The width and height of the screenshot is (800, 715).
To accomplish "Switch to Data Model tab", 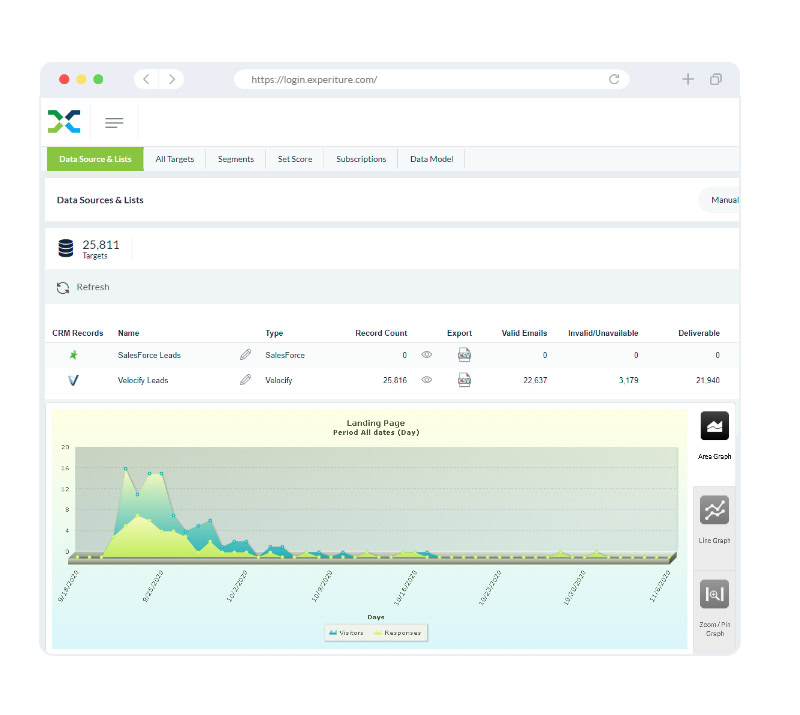I will [x=432, y=159].
